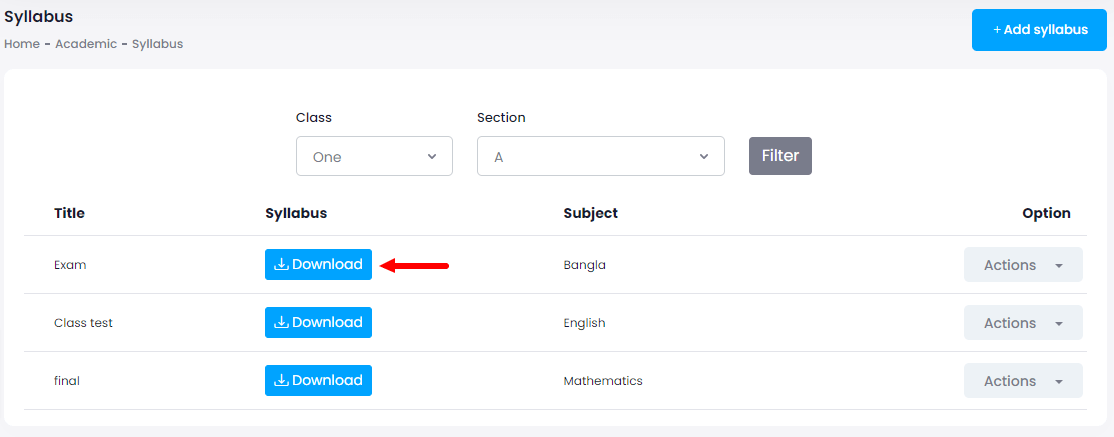Click download icon in Class test row
The width and height of the screenshot is (1114, 437).
[281, 323]
